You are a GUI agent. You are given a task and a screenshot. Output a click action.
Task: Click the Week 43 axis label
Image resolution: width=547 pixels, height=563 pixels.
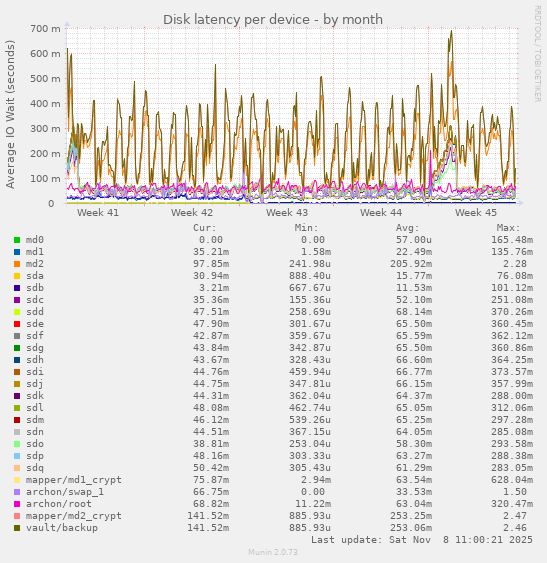tap(287, 213)
